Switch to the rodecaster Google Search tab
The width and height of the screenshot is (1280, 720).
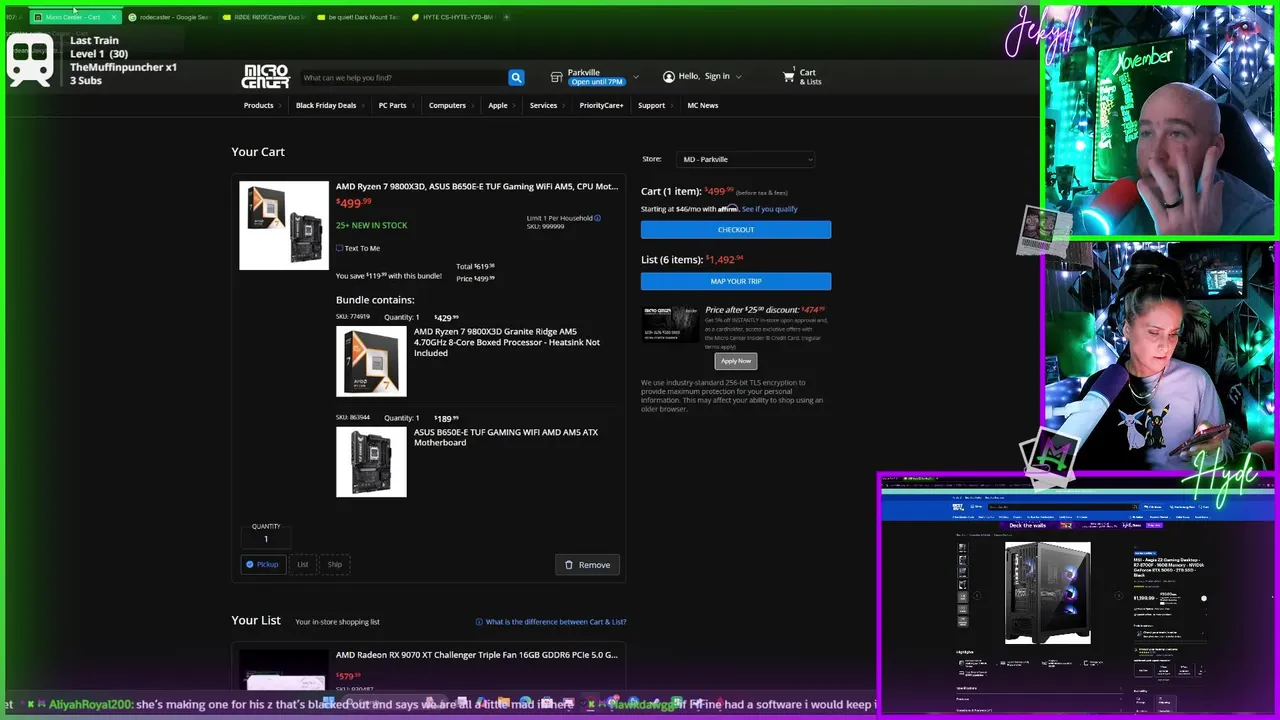(170, 17)
